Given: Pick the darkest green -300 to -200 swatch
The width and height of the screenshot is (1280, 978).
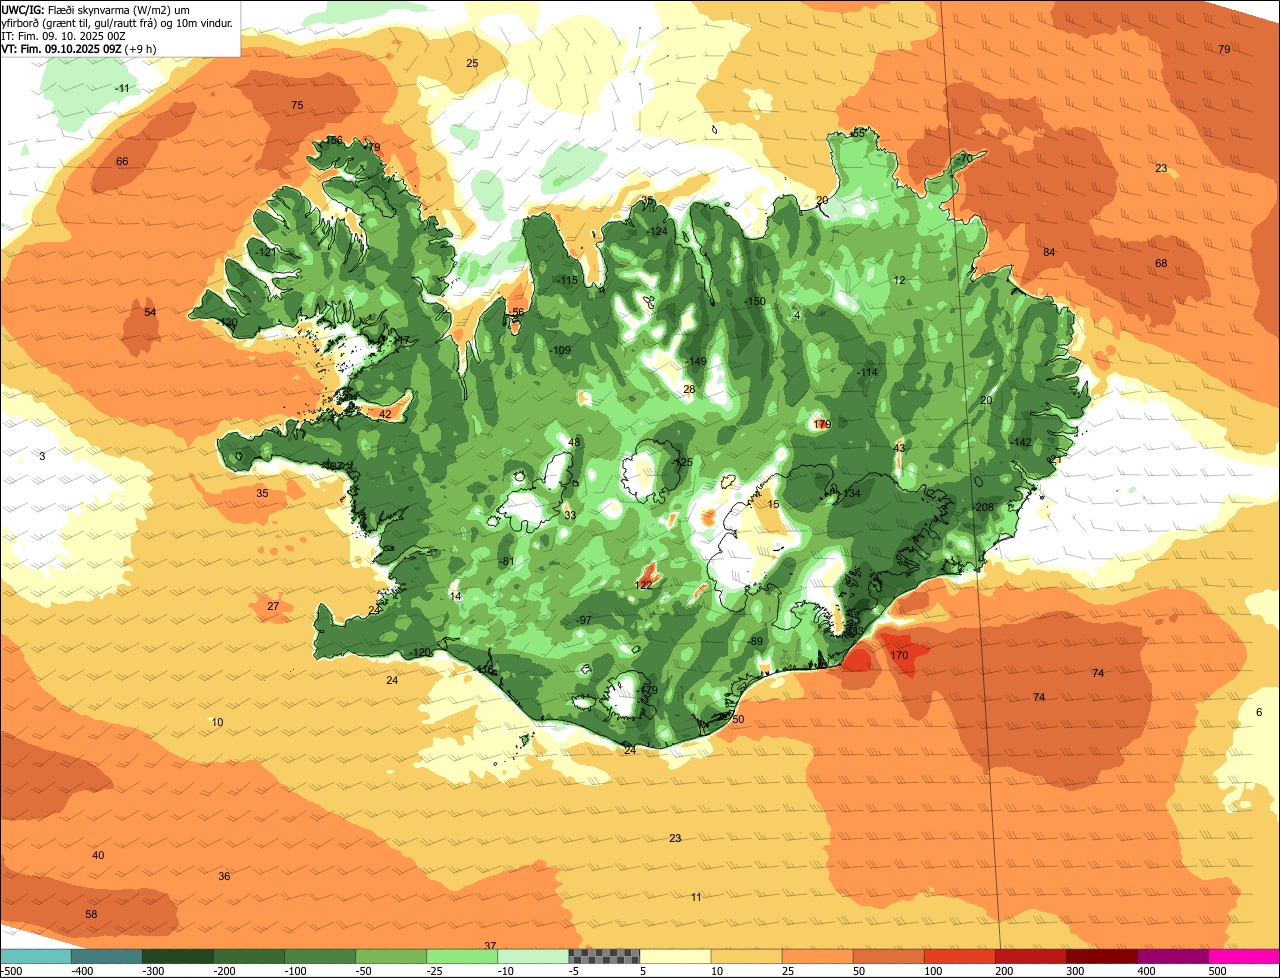Looking at the screenshot, I should [x=177, y=956].
